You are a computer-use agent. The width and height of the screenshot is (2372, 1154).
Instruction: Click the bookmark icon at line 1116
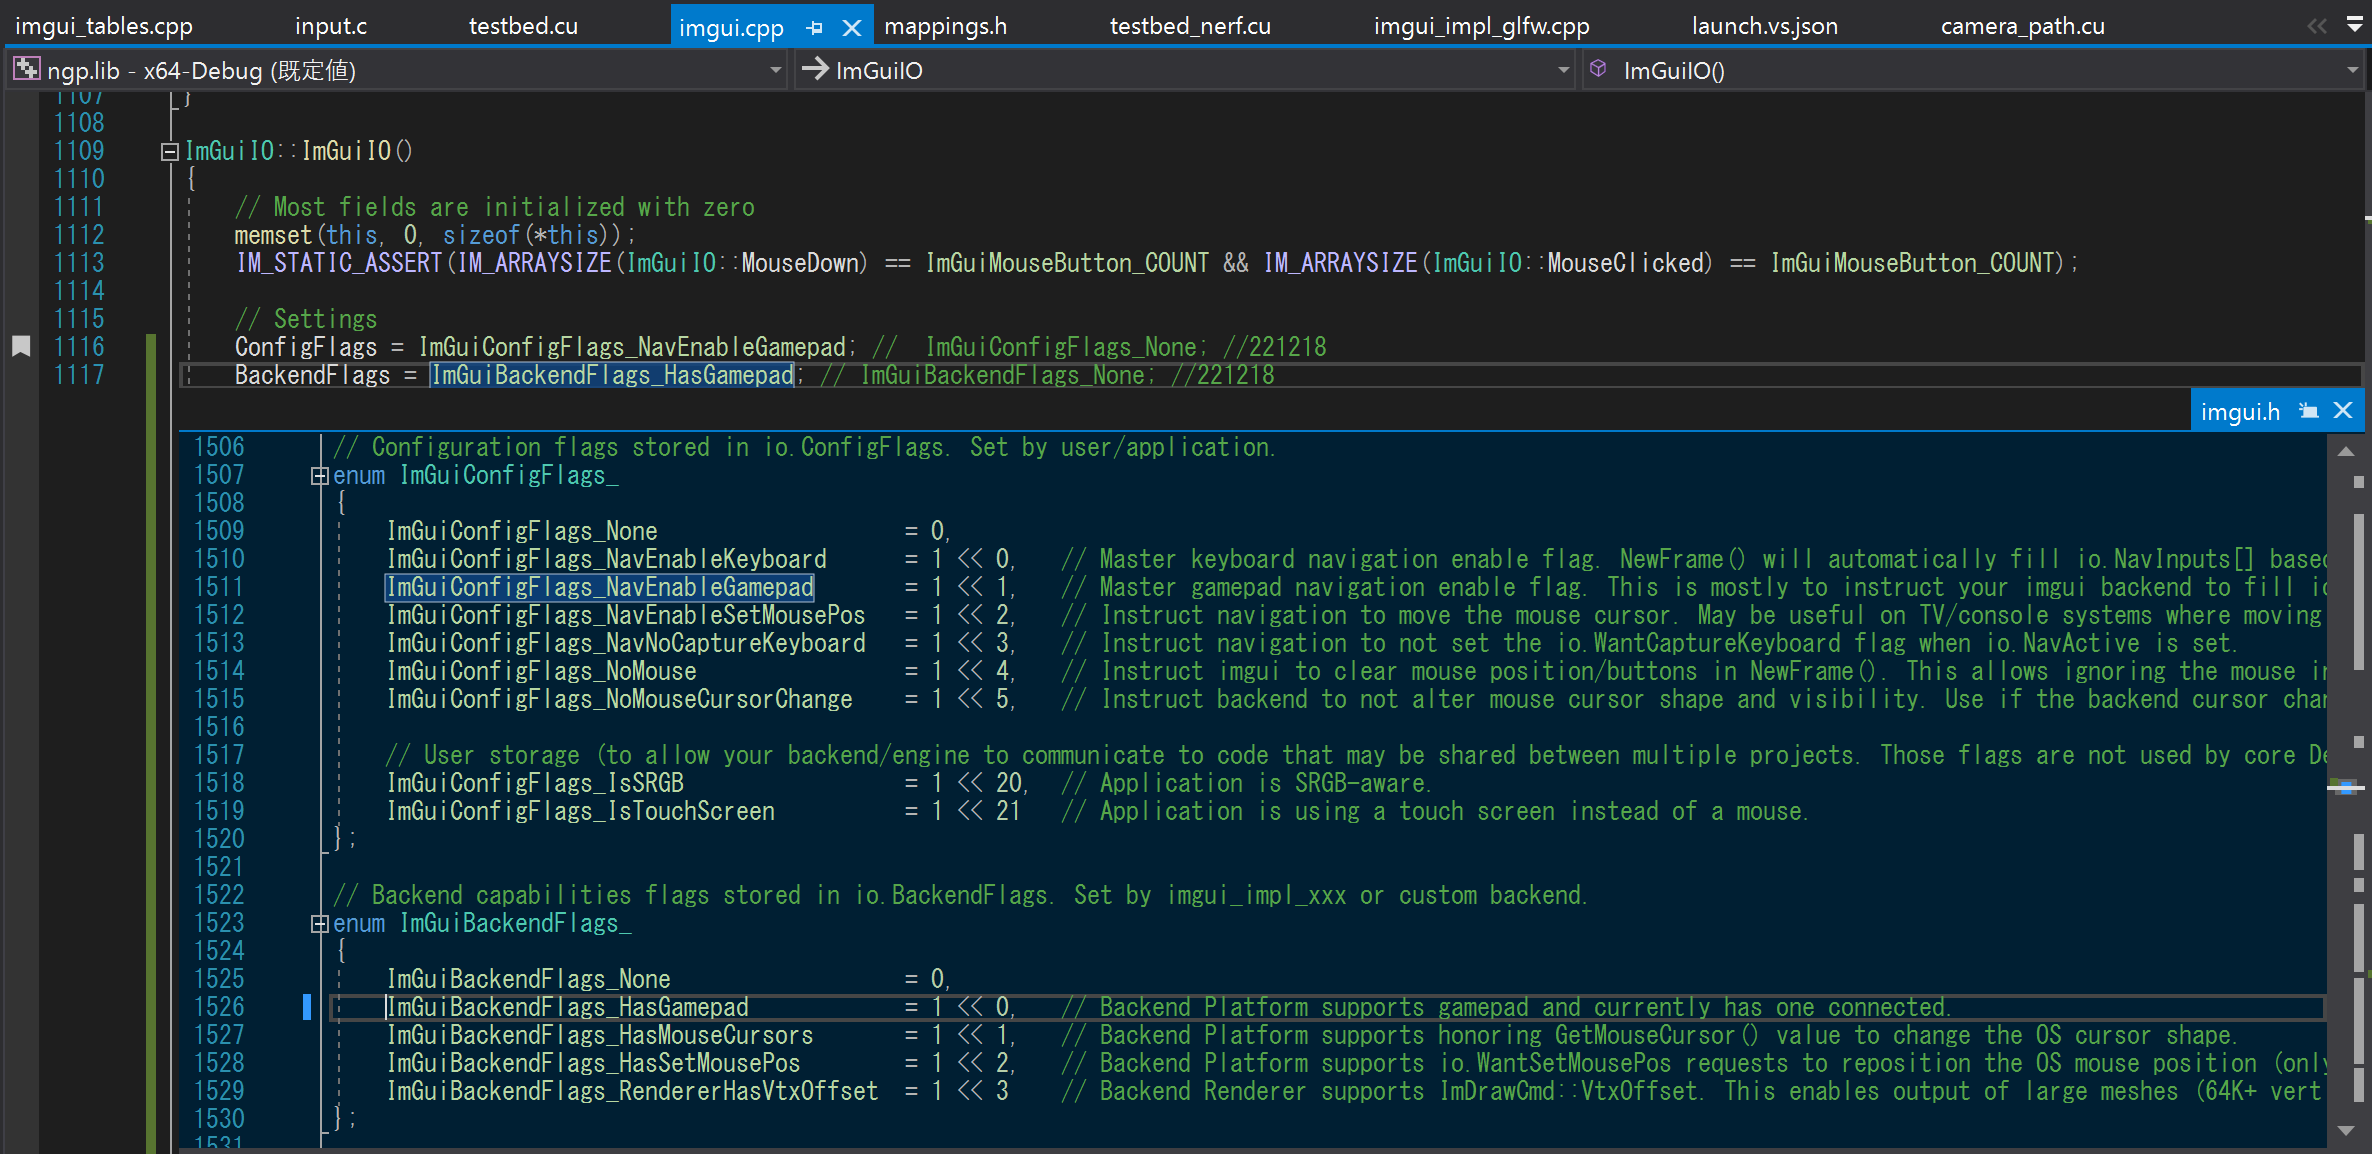click(21, 347)
